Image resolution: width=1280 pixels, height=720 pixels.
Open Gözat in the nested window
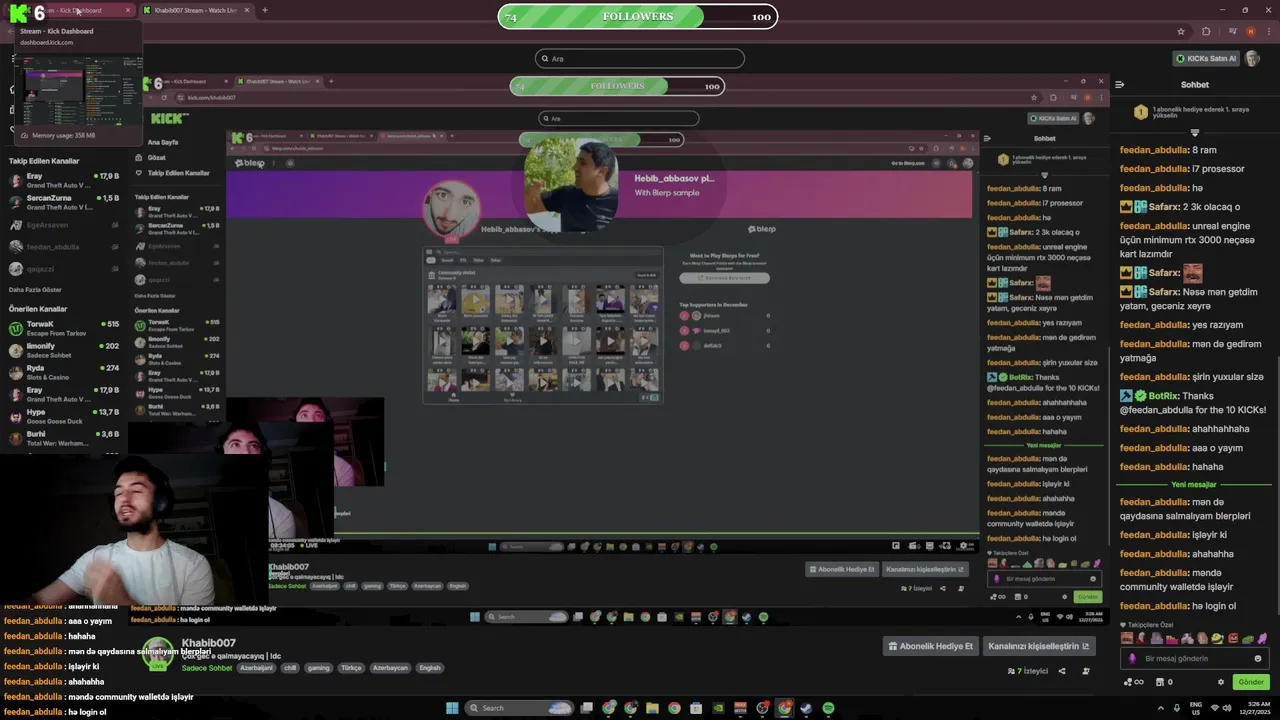(157, 158)
